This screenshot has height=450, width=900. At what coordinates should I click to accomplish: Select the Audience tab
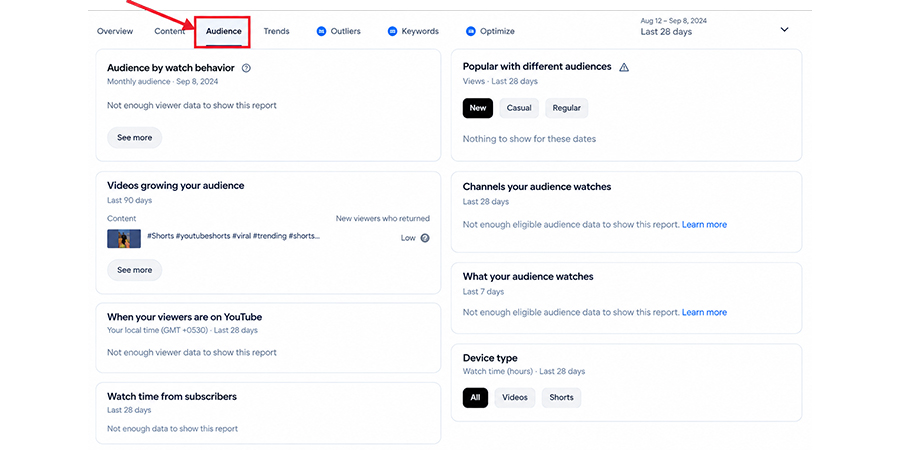pyautogui.click(x=223, y=32)
